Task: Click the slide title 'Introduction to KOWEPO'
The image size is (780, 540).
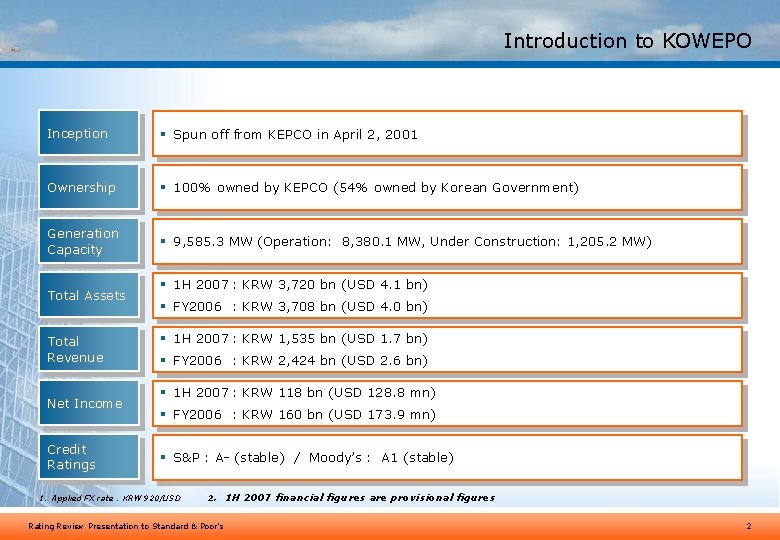Action: click(x=627, y=41)
